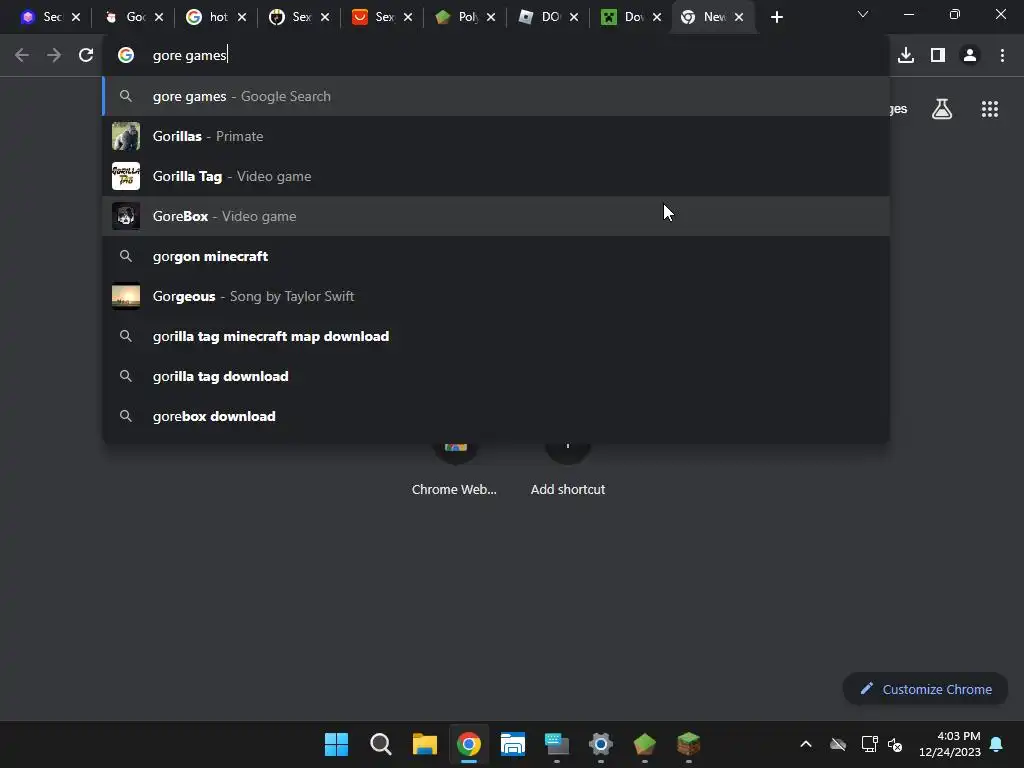Open the profile avatar menu
This screenshot has width=1024, height=768.
coord(970,56)
